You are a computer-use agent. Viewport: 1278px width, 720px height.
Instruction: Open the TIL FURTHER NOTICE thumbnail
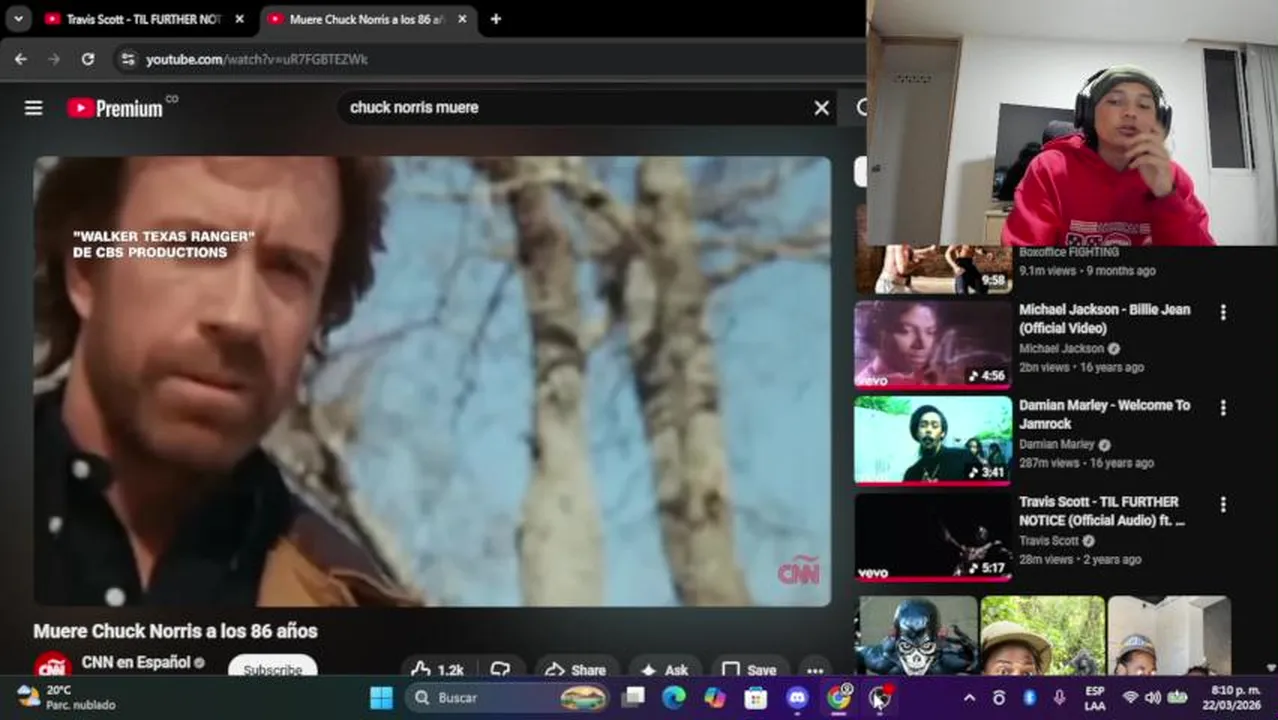tap(933, 537)
